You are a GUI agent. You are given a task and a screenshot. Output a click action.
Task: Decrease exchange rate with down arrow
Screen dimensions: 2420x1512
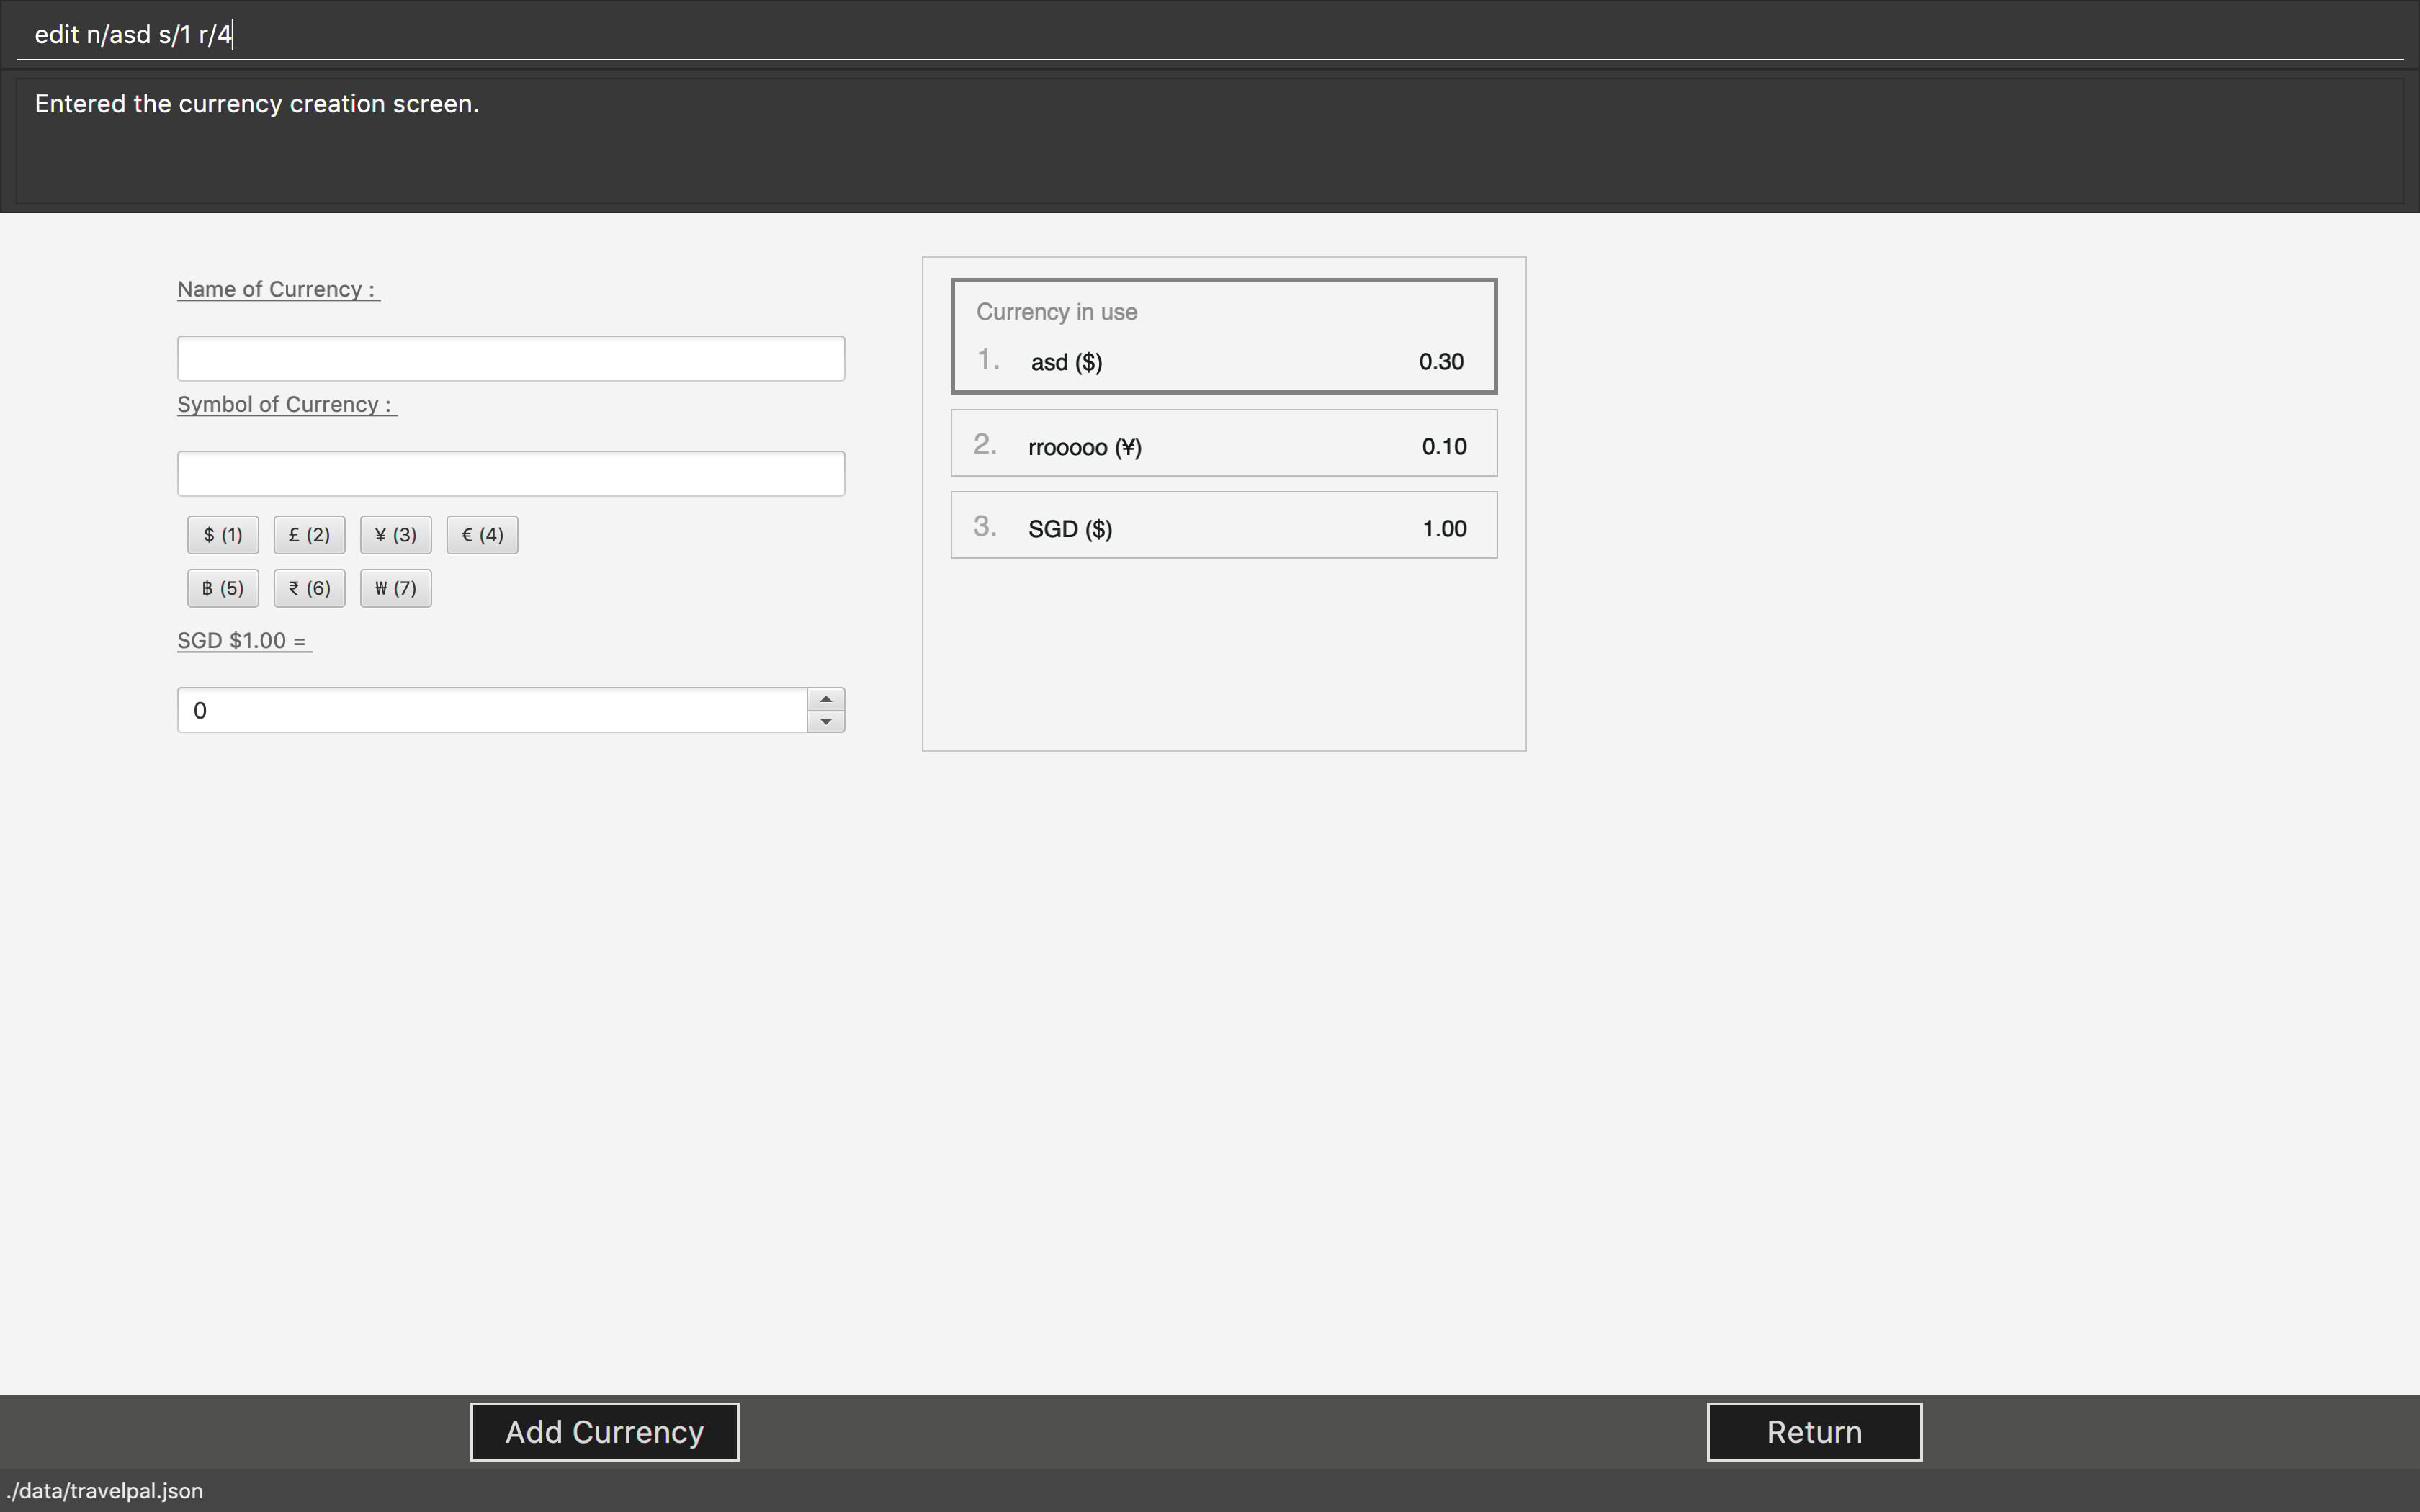click(x=826, y=721)
